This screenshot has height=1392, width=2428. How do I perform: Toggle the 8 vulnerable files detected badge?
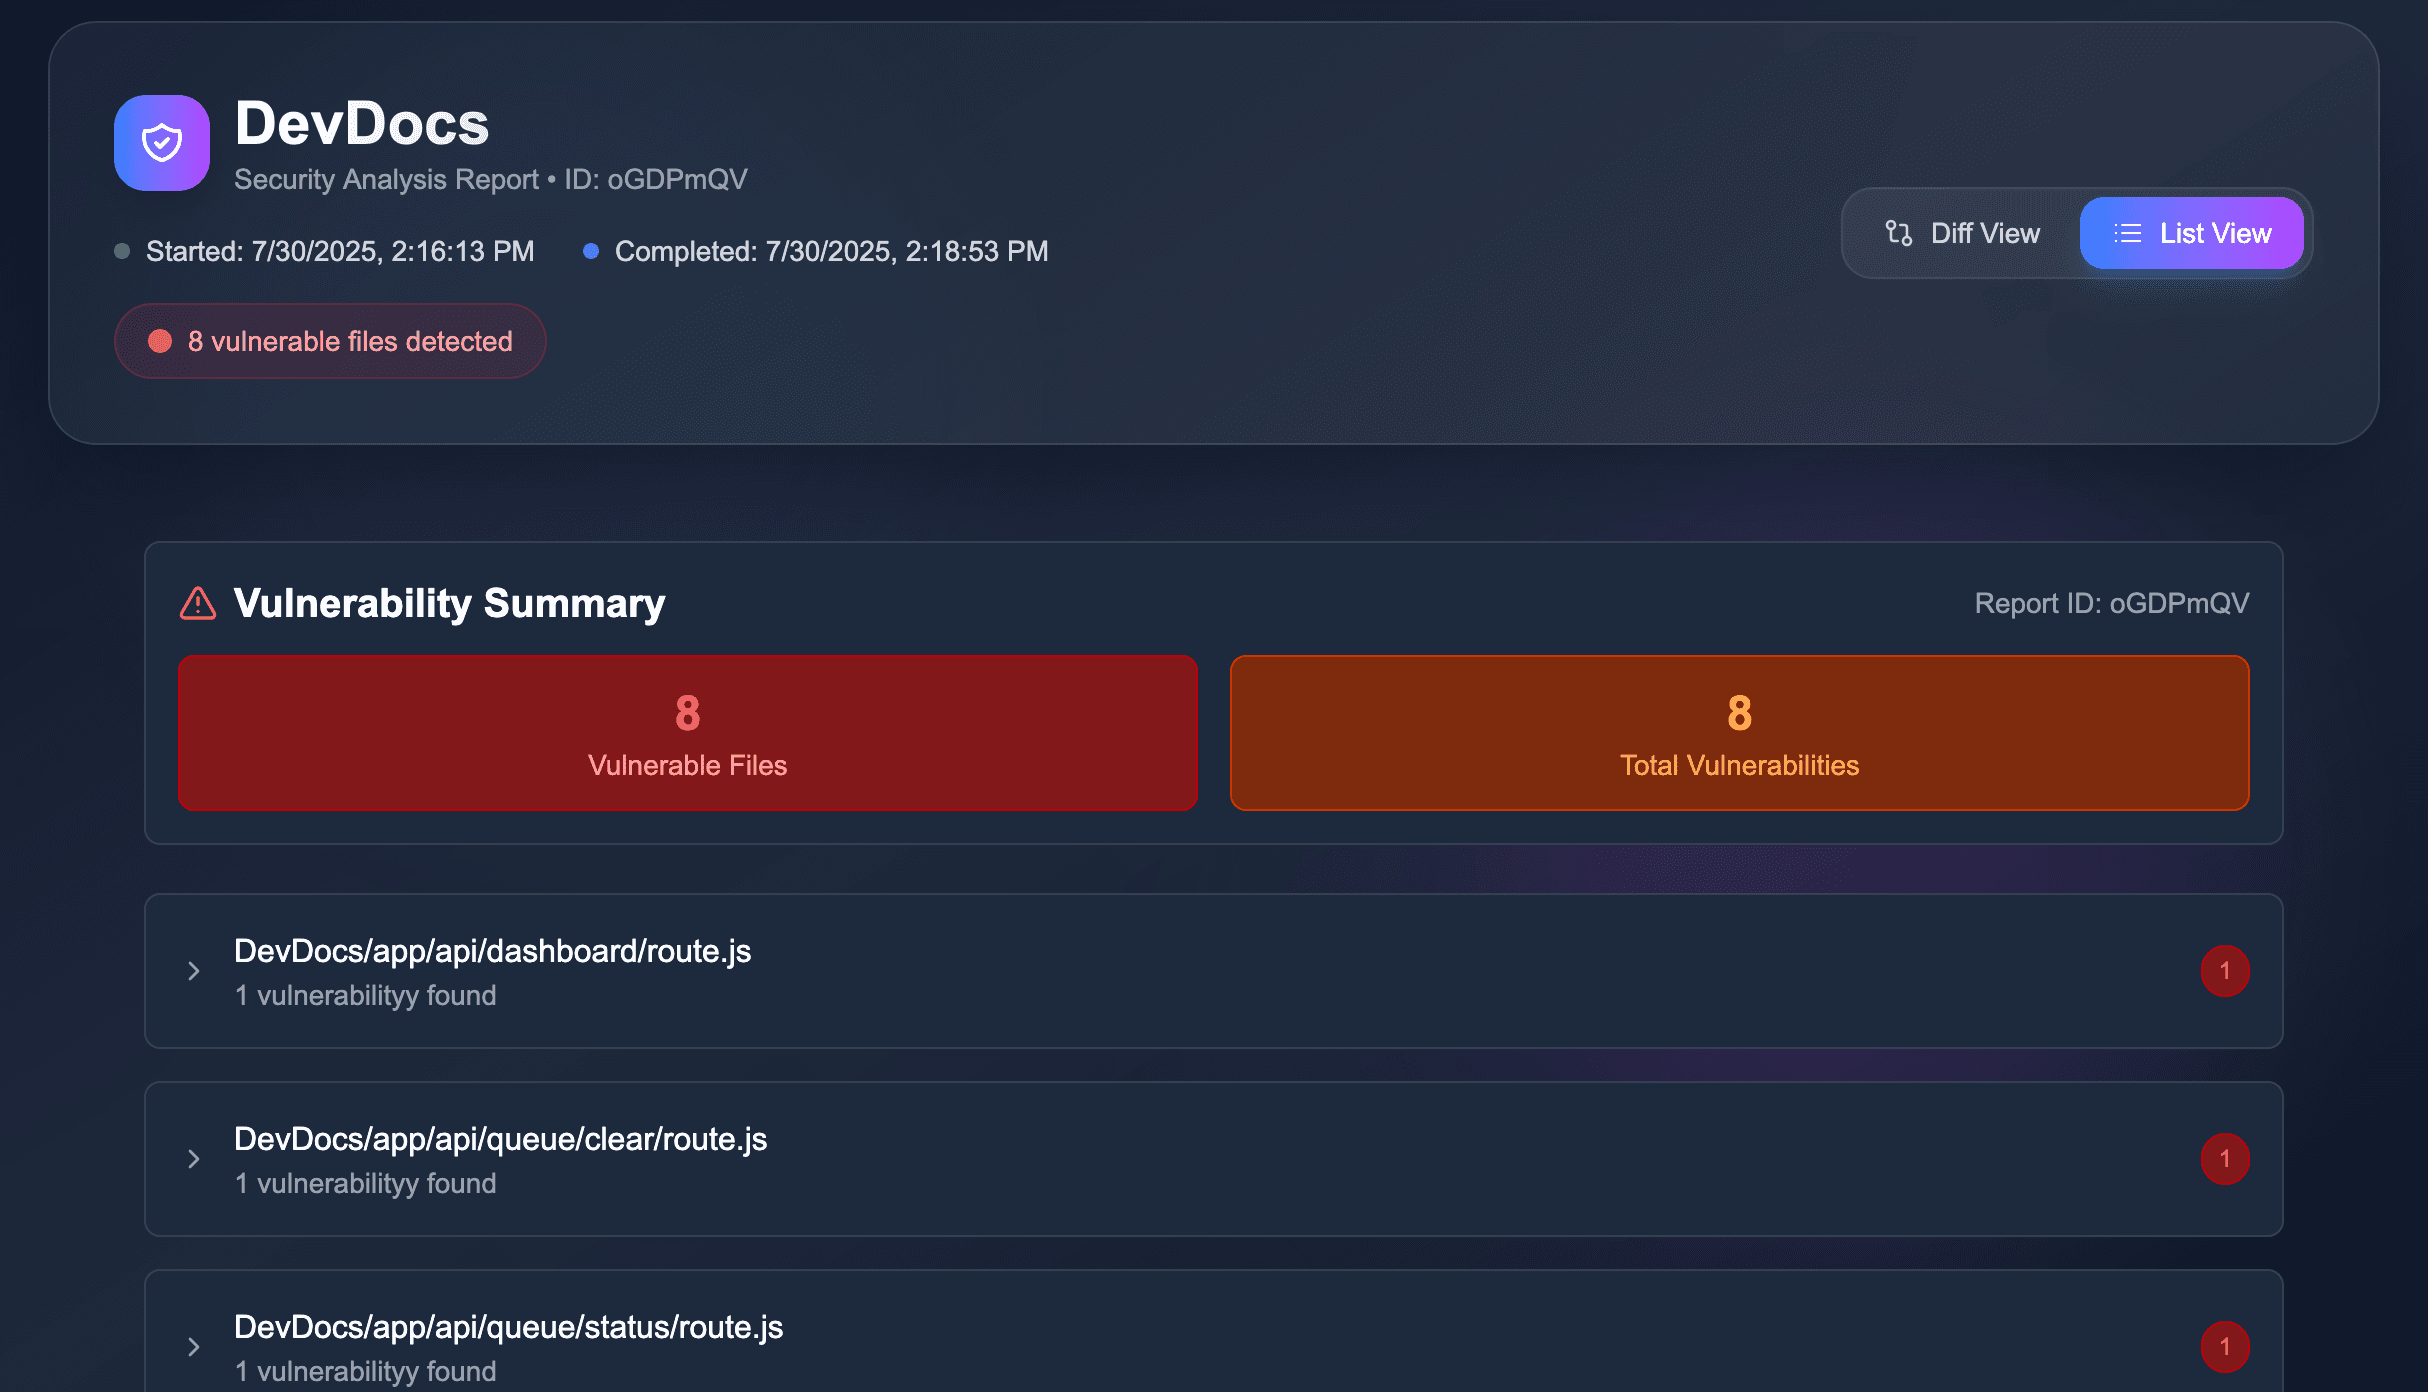pyautogui.click(x=330, y=341)
